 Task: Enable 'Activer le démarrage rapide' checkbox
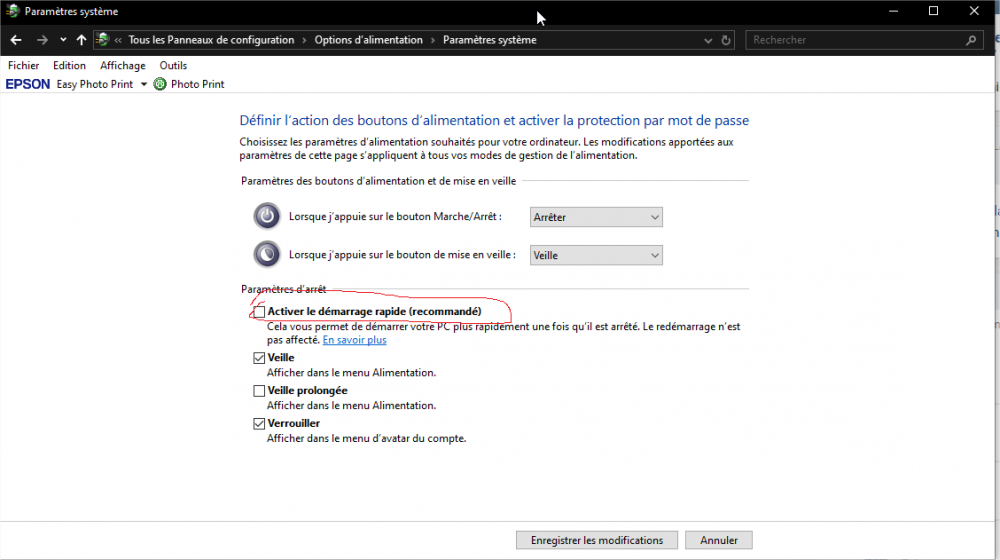point(259,312)
